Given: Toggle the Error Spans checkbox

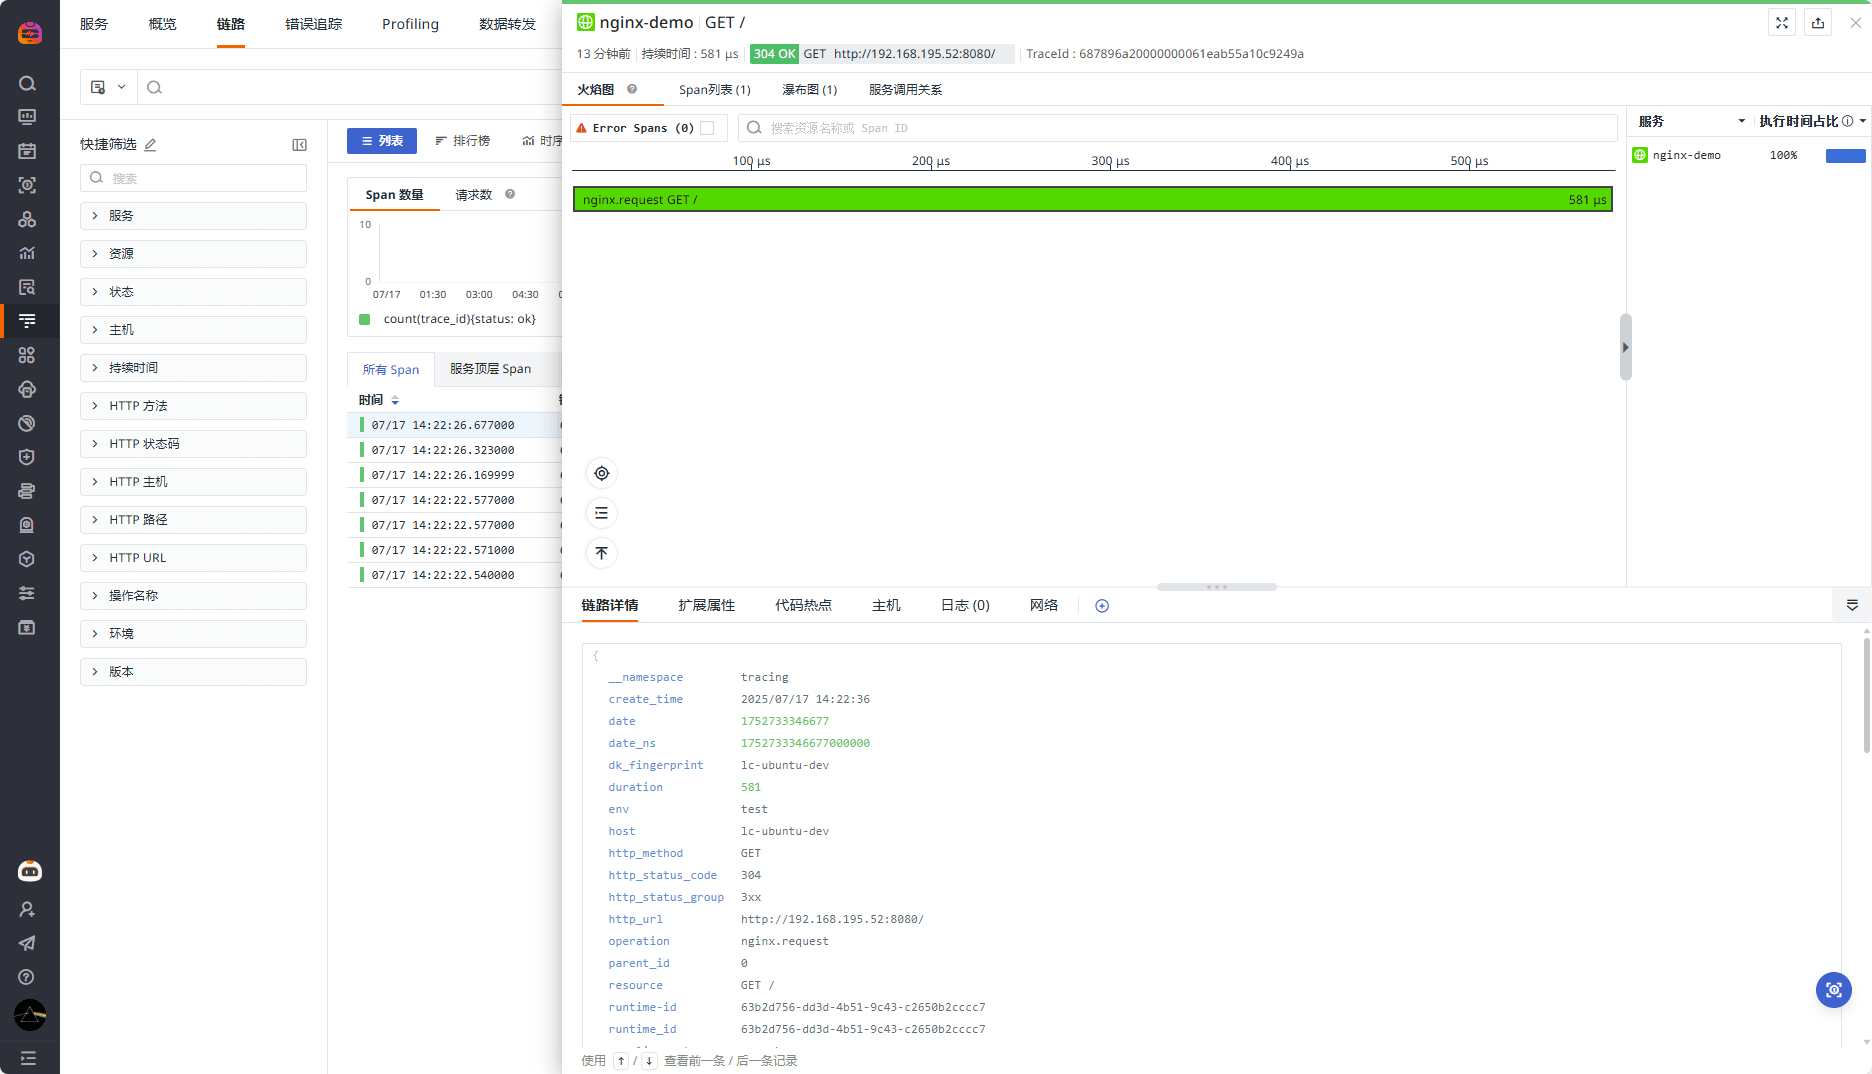Looking at the screenshot, I should (707, 128).
